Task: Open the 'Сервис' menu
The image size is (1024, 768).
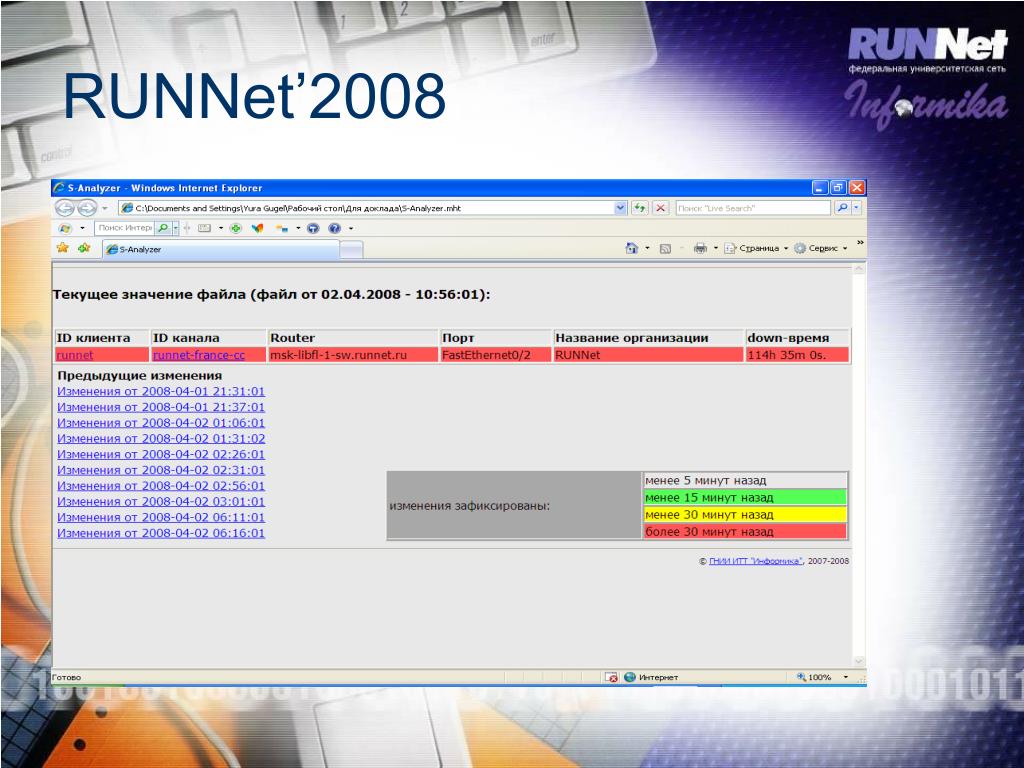Action: [820, 248]
